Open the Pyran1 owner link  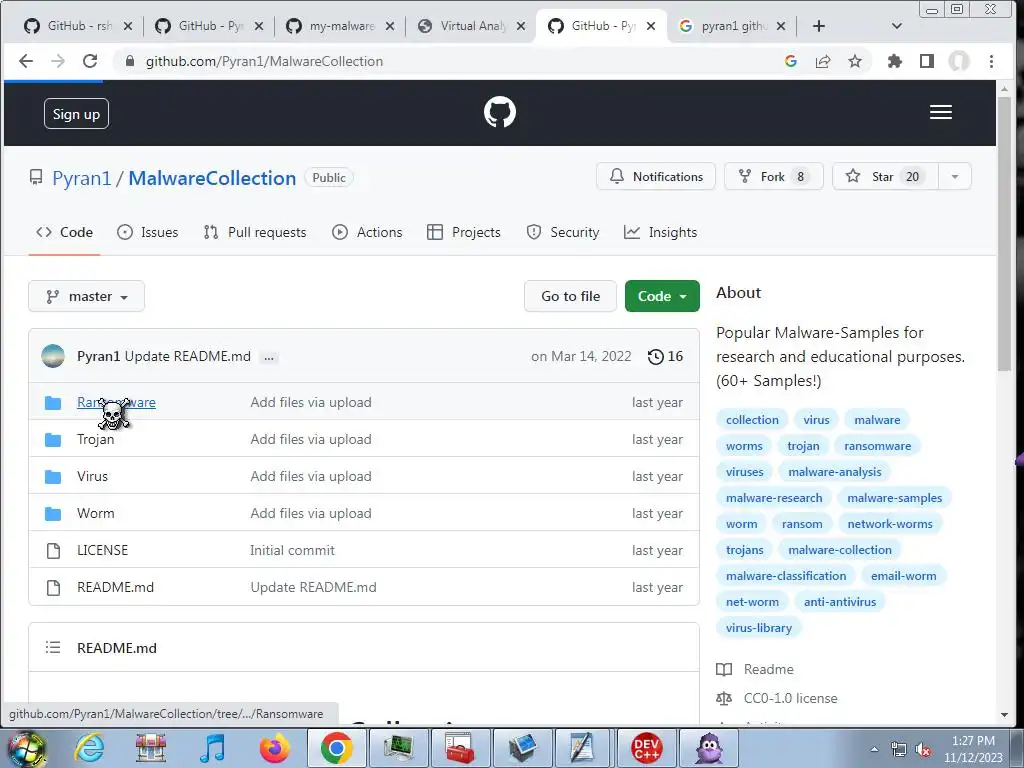pos(82,178)
